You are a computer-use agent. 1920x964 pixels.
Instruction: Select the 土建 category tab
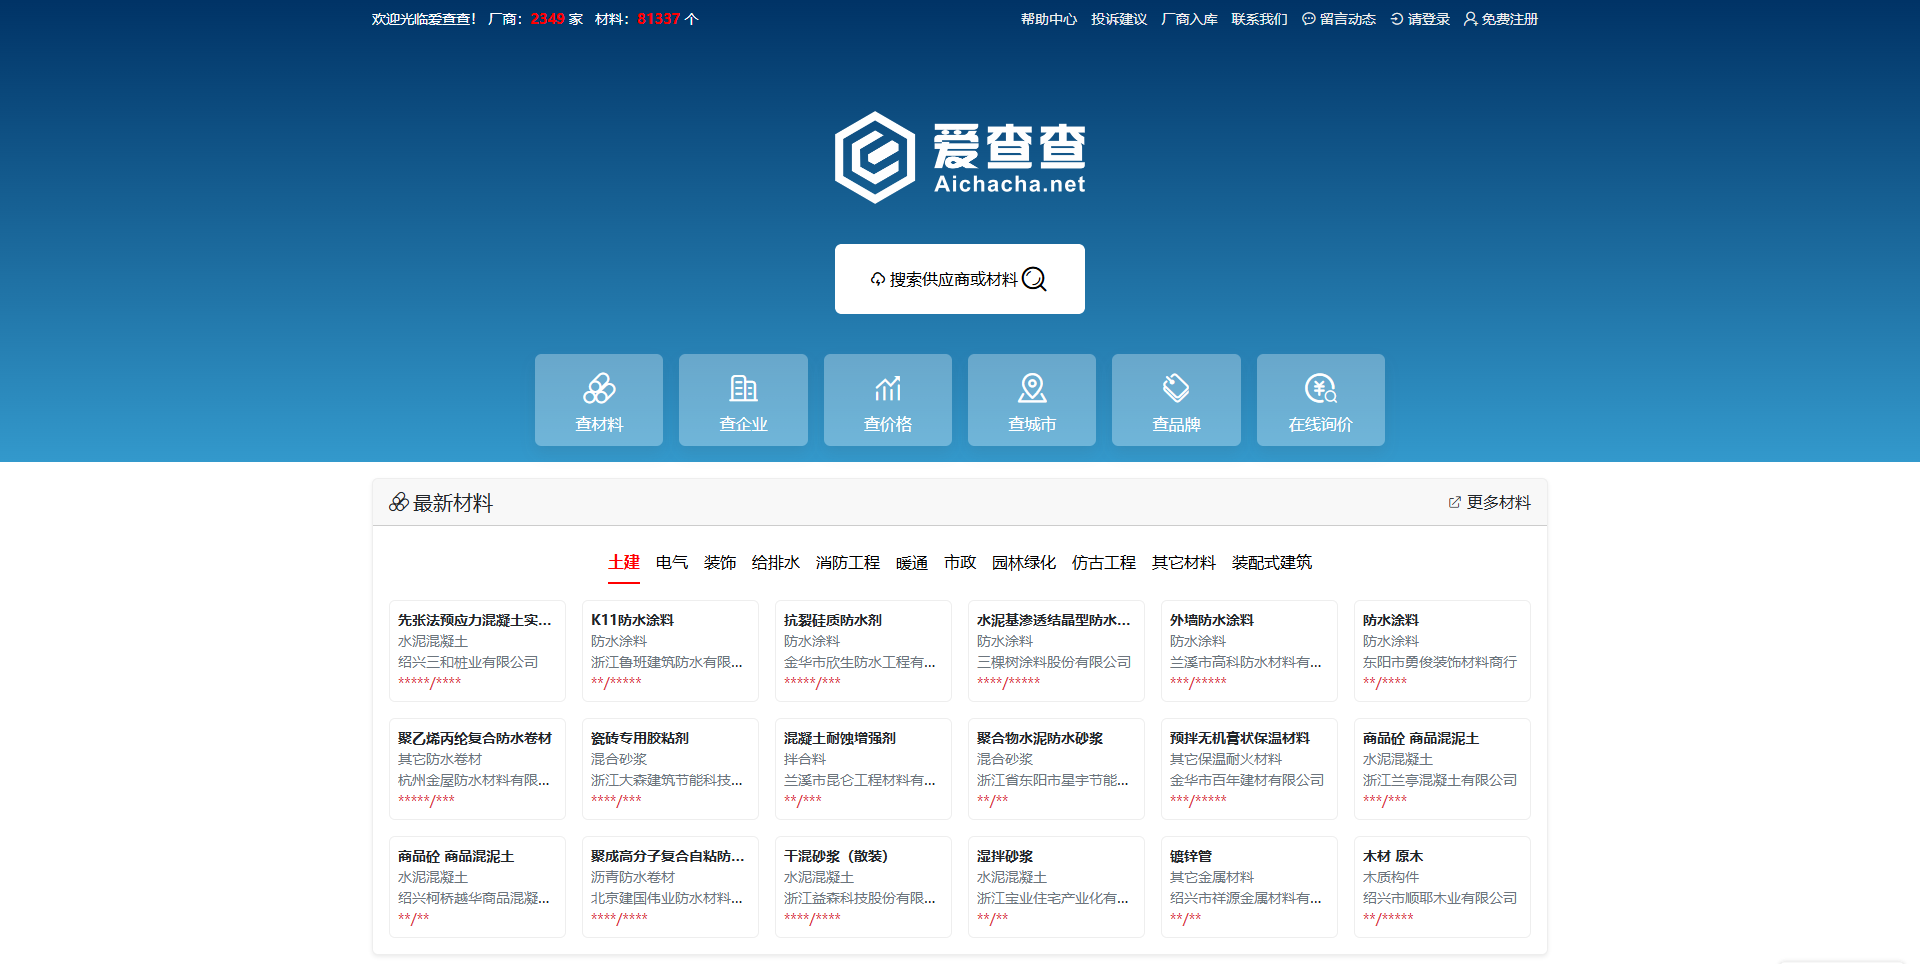(624, 563)
